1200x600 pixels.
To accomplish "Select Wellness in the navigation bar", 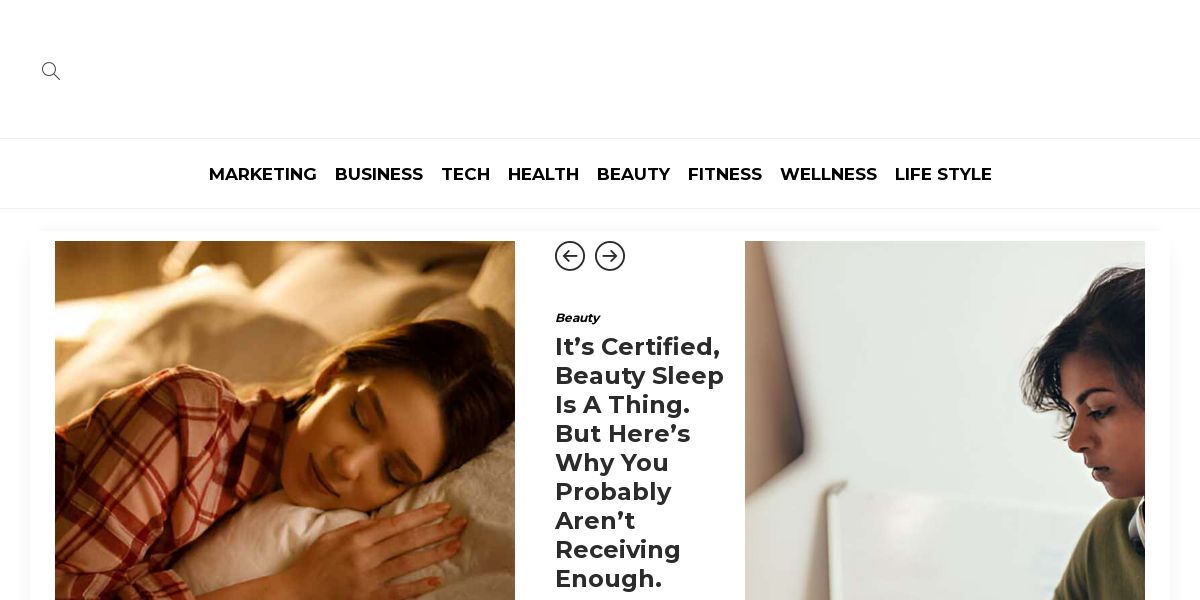I will point(828,174).
